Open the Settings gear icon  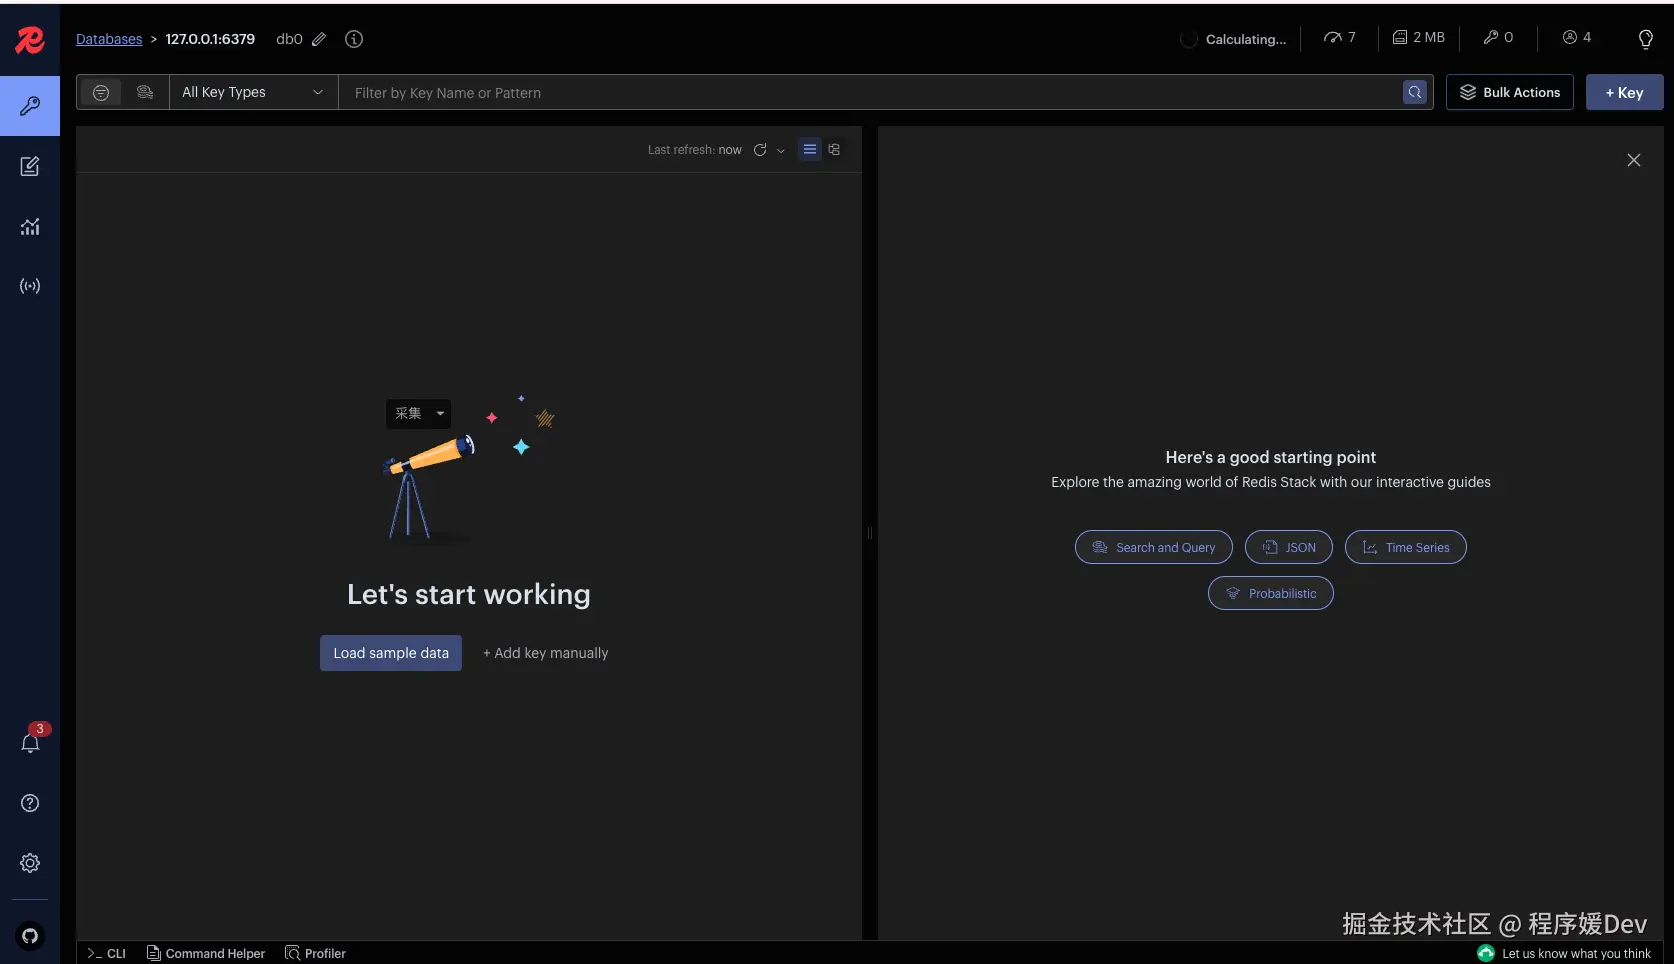[x=30, y=863]
